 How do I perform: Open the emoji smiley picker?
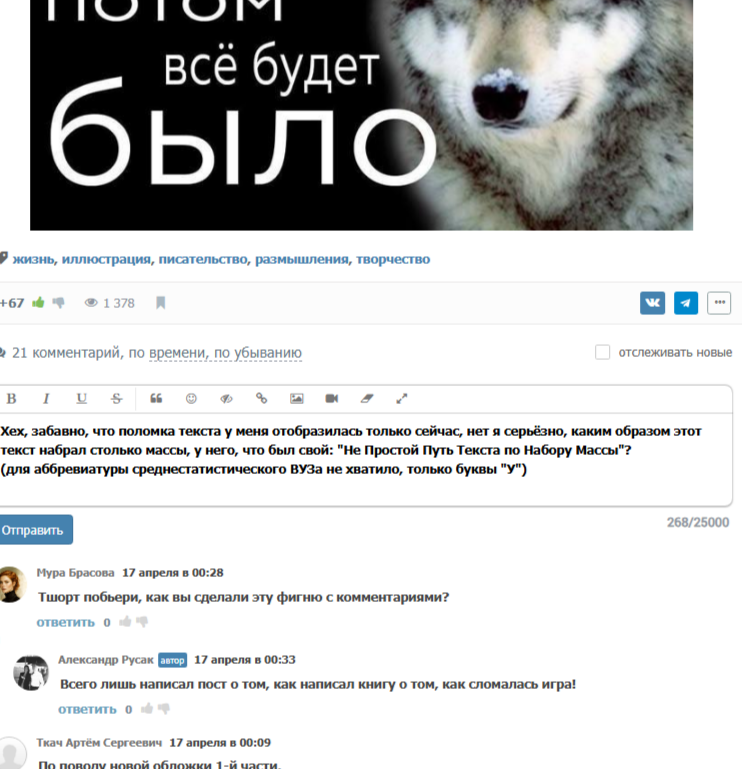click(191, 399)
